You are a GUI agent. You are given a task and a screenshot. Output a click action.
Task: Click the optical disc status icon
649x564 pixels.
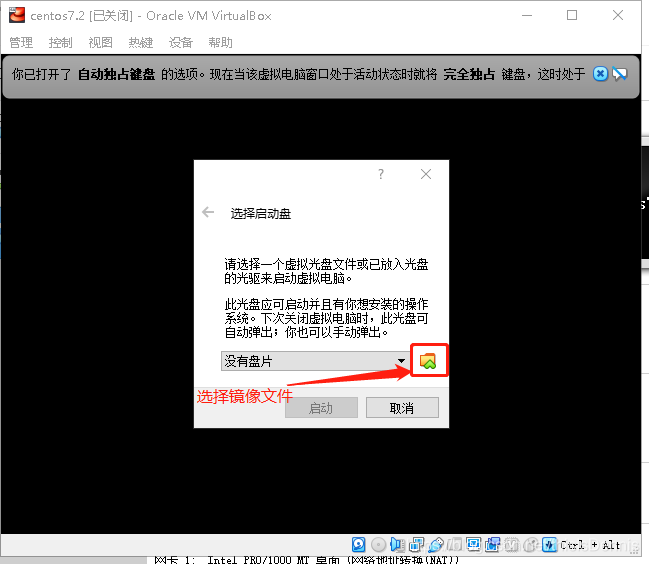pos(378,545)
